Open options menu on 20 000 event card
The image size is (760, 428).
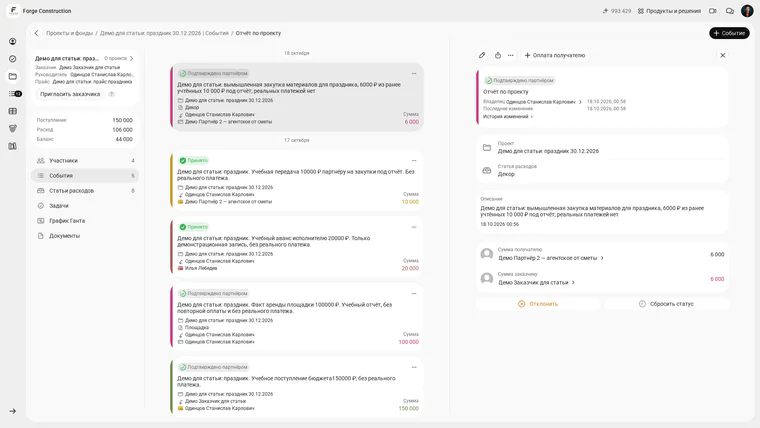[414, 227]
